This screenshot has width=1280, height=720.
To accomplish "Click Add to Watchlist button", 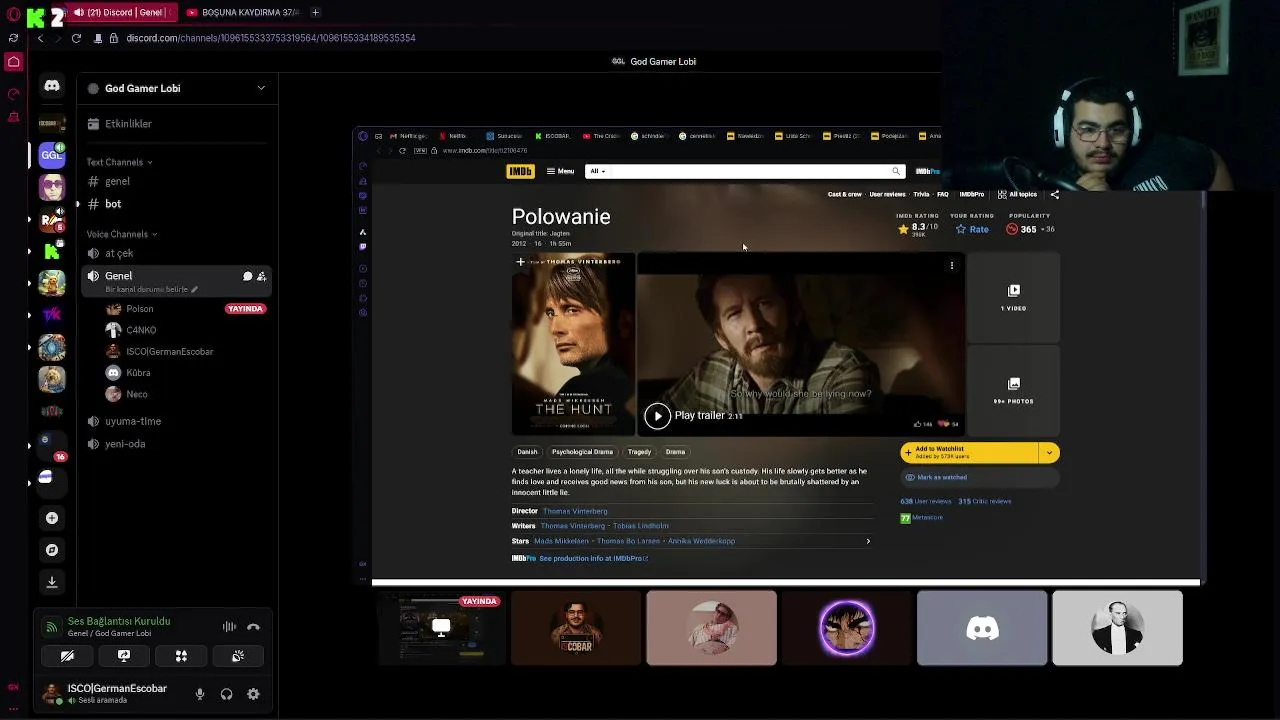I will point(969,453).
